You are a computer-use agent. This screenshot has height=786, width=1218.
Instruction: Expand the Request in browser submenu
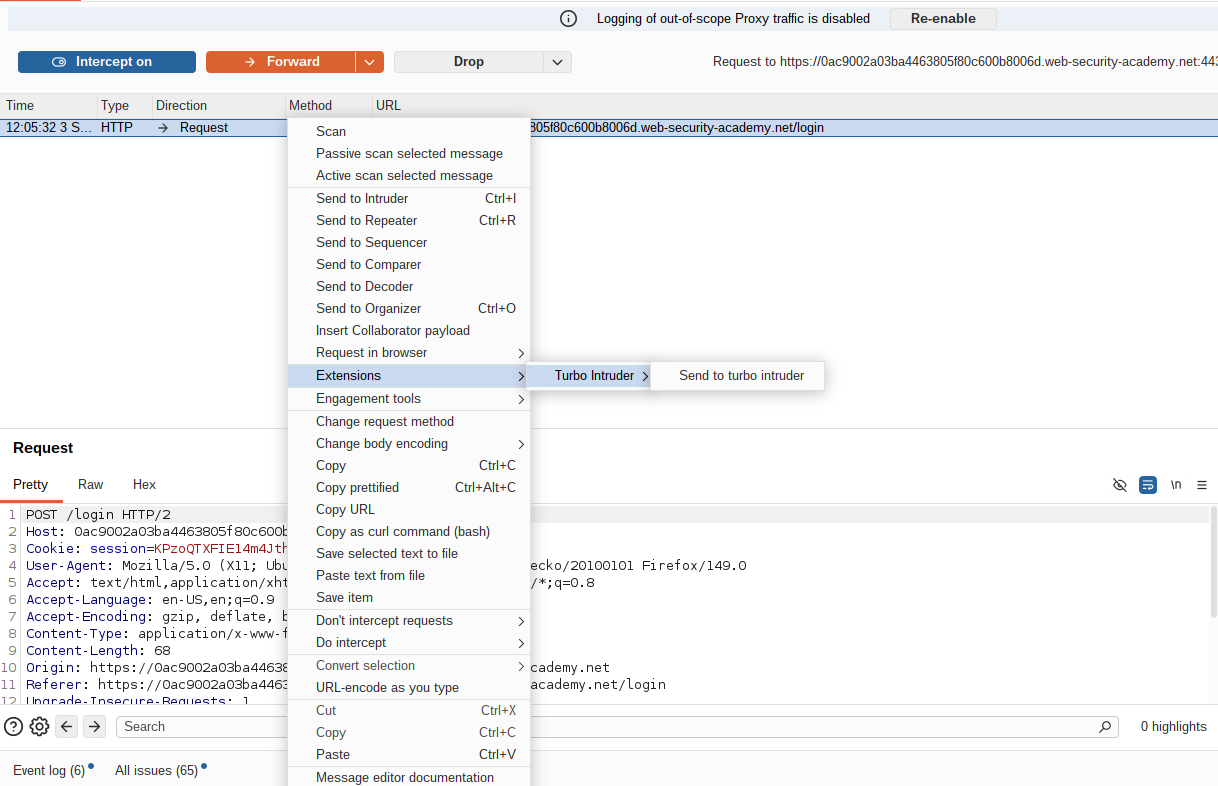coord(409,352)
